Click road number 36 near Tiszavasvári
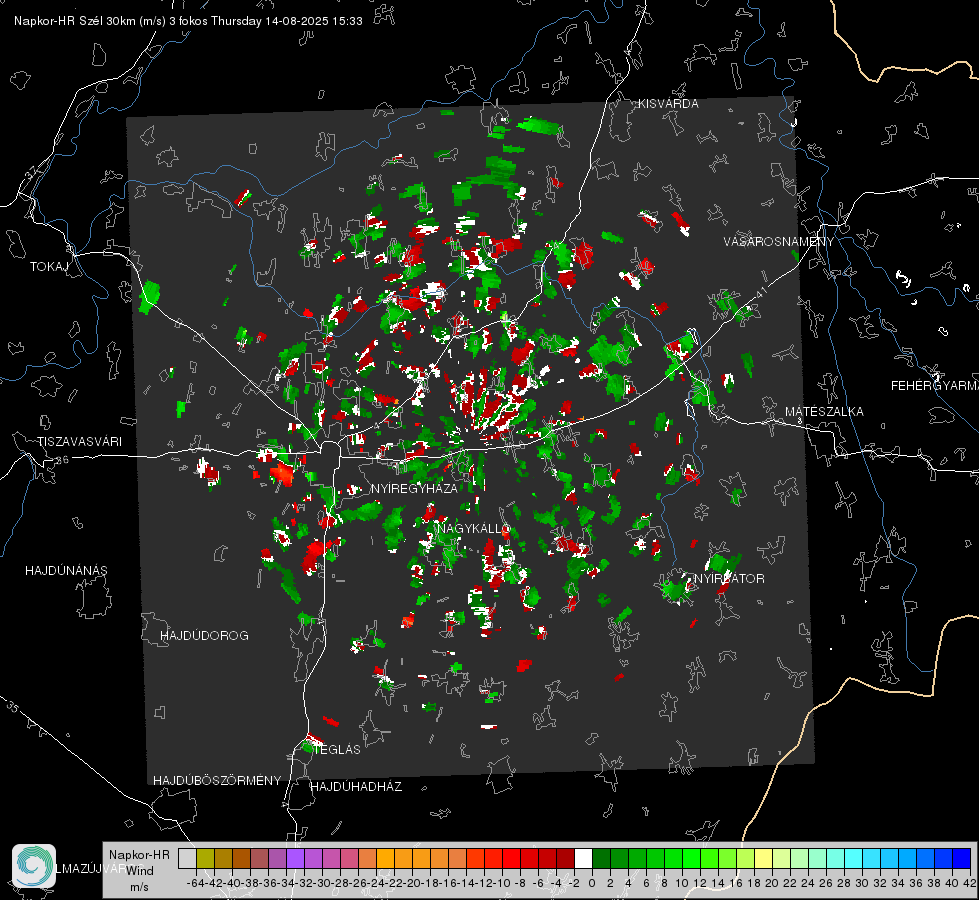Viewport: 979px width, 900px height. [62, 460]
